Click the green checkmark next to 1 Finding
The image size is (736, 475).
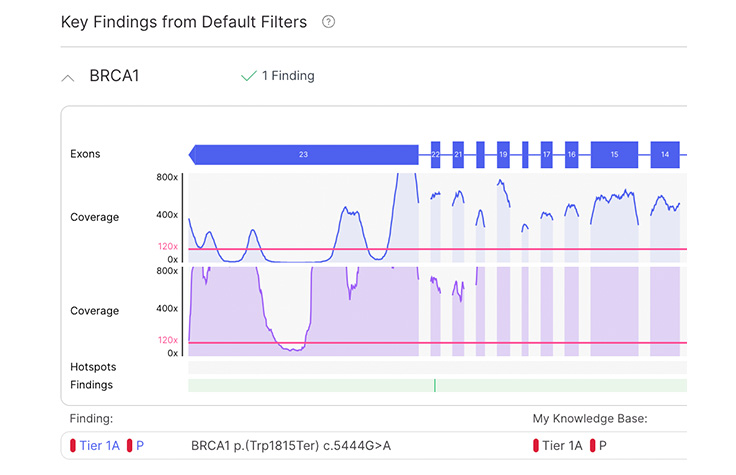coord(248,76)
